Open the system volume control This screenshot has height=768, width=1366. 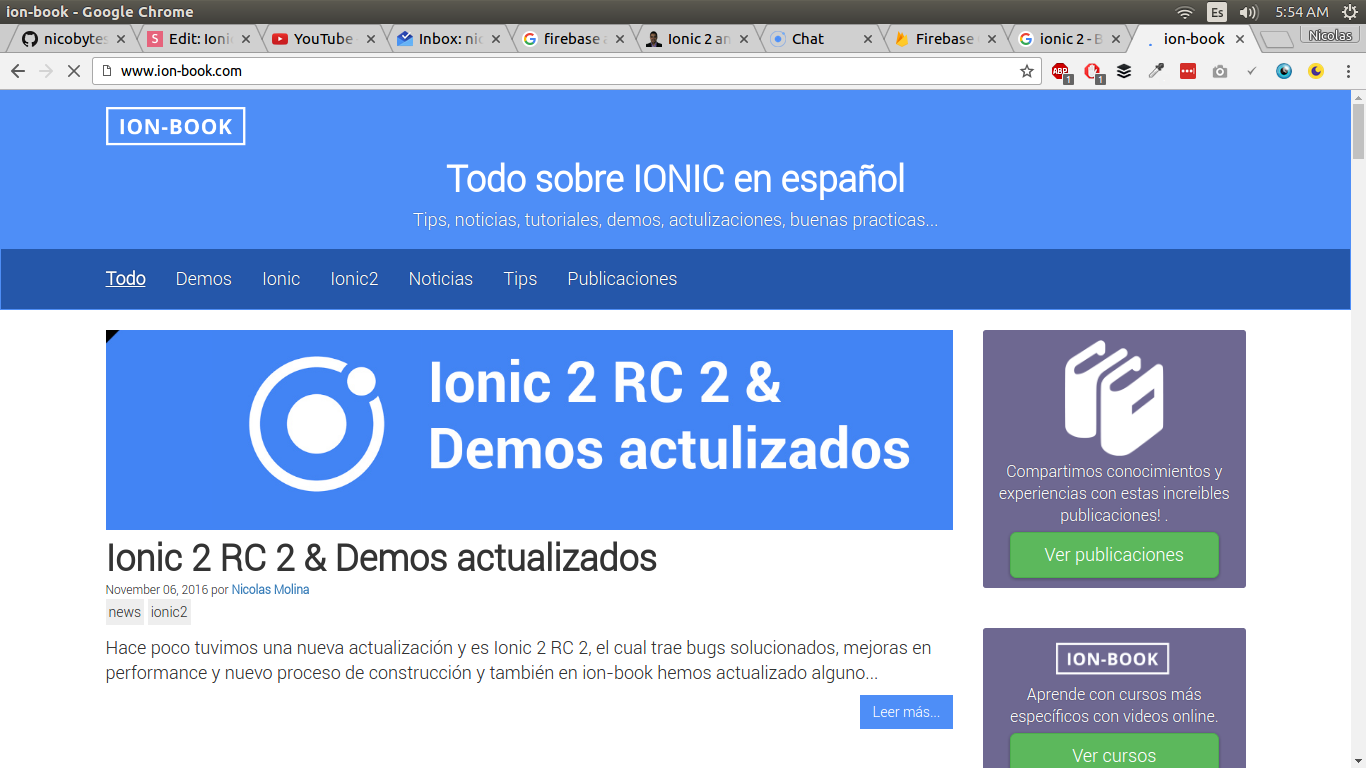(x=1248, y=12)
